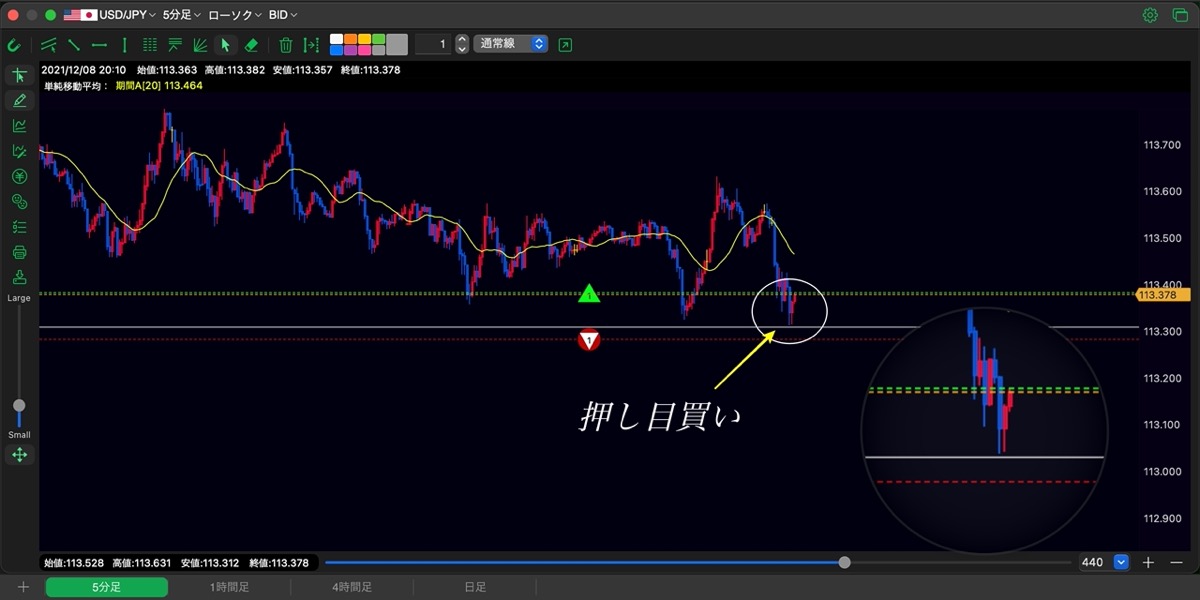Click the yen currency sidebar icon
Viewport: 1200px width, 600px height.
coord(19,176)
